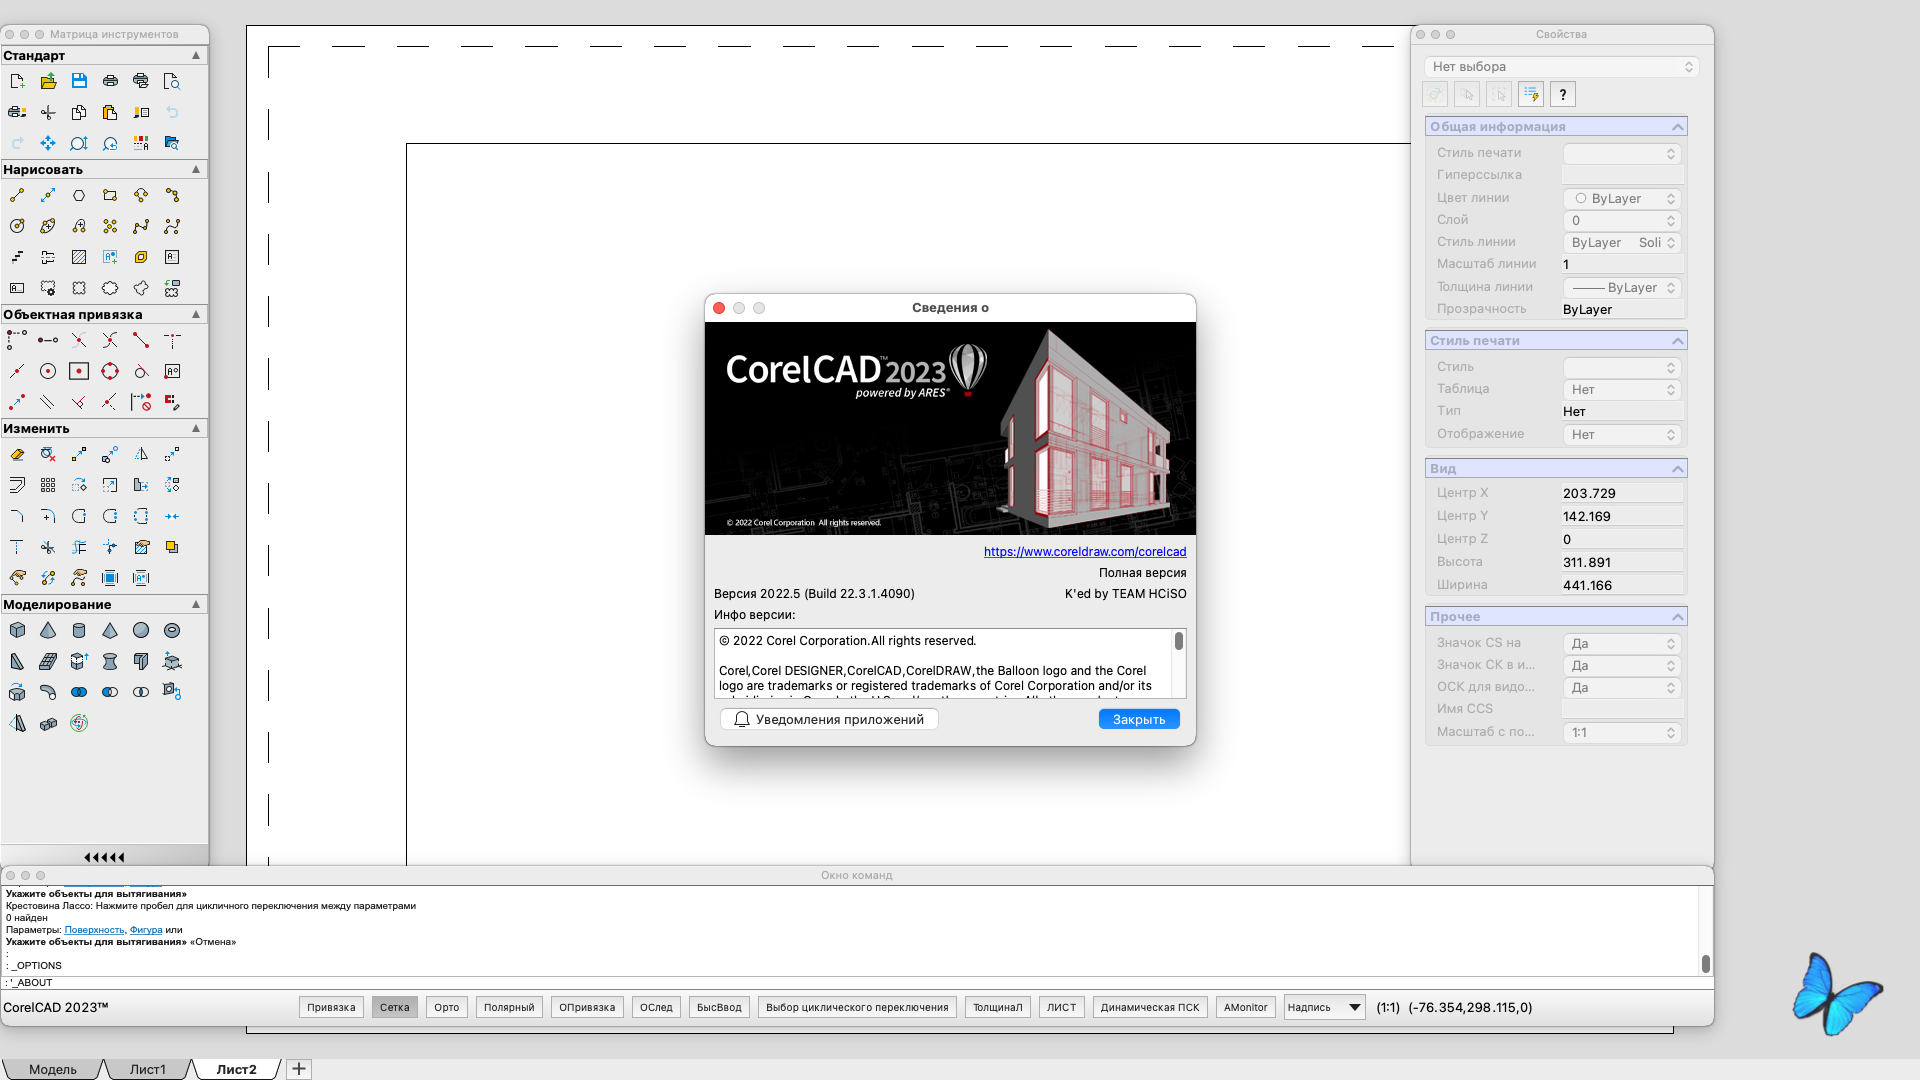Toggle Полярный tracking in status bar
This screenshot has width=1920, height=1080.
click(509, 1007)
